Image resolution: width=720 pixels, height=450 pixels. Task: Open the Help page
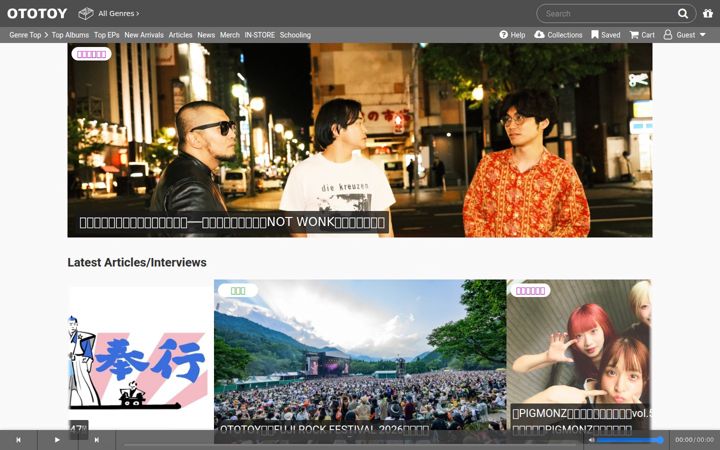512,35
